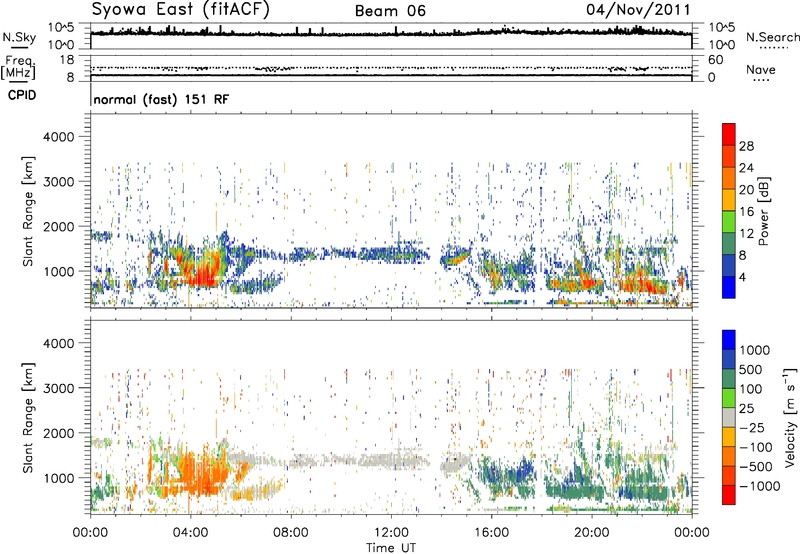This screenshot has width=800, height=554.
Task: Select the 'CPID' row label
Action: pos(22,95)
